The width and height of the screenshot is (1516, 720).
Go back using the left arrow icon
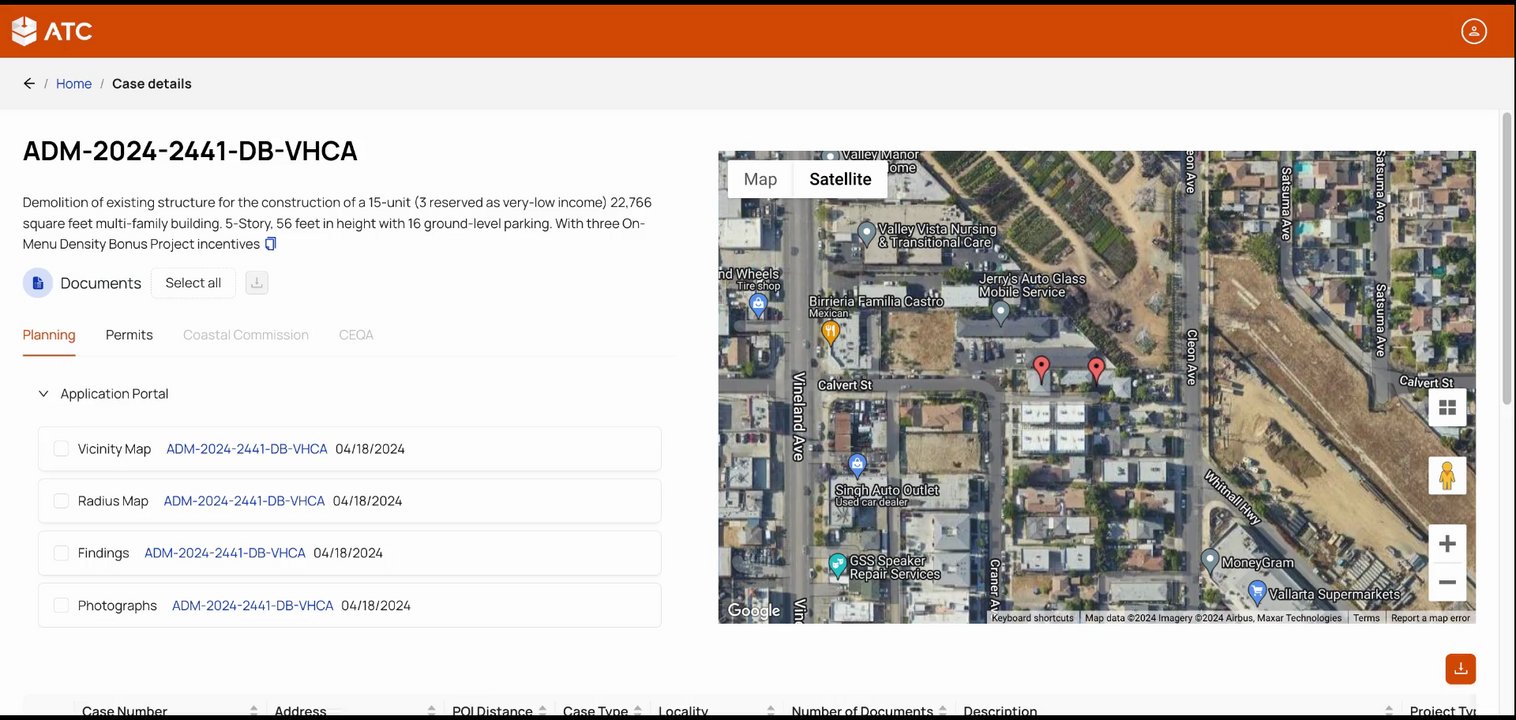click(29, 84)
